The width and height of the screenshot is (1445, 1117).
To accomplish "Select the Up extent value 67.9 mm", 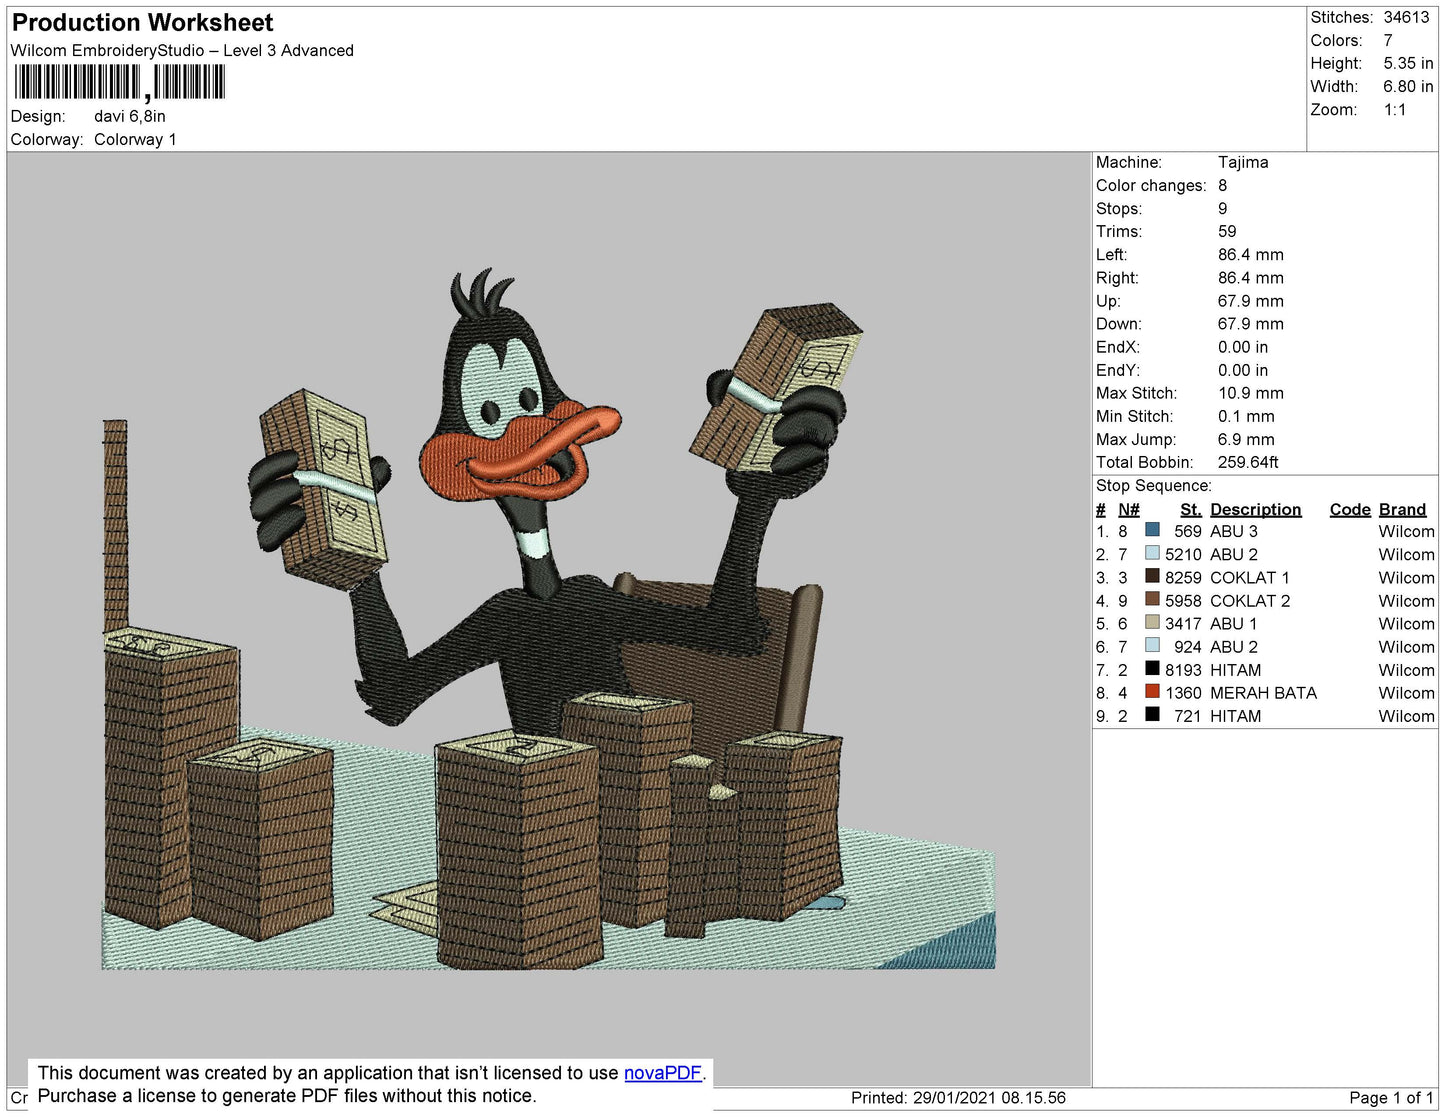I will pyautogui.click(x=1251, y=301).
